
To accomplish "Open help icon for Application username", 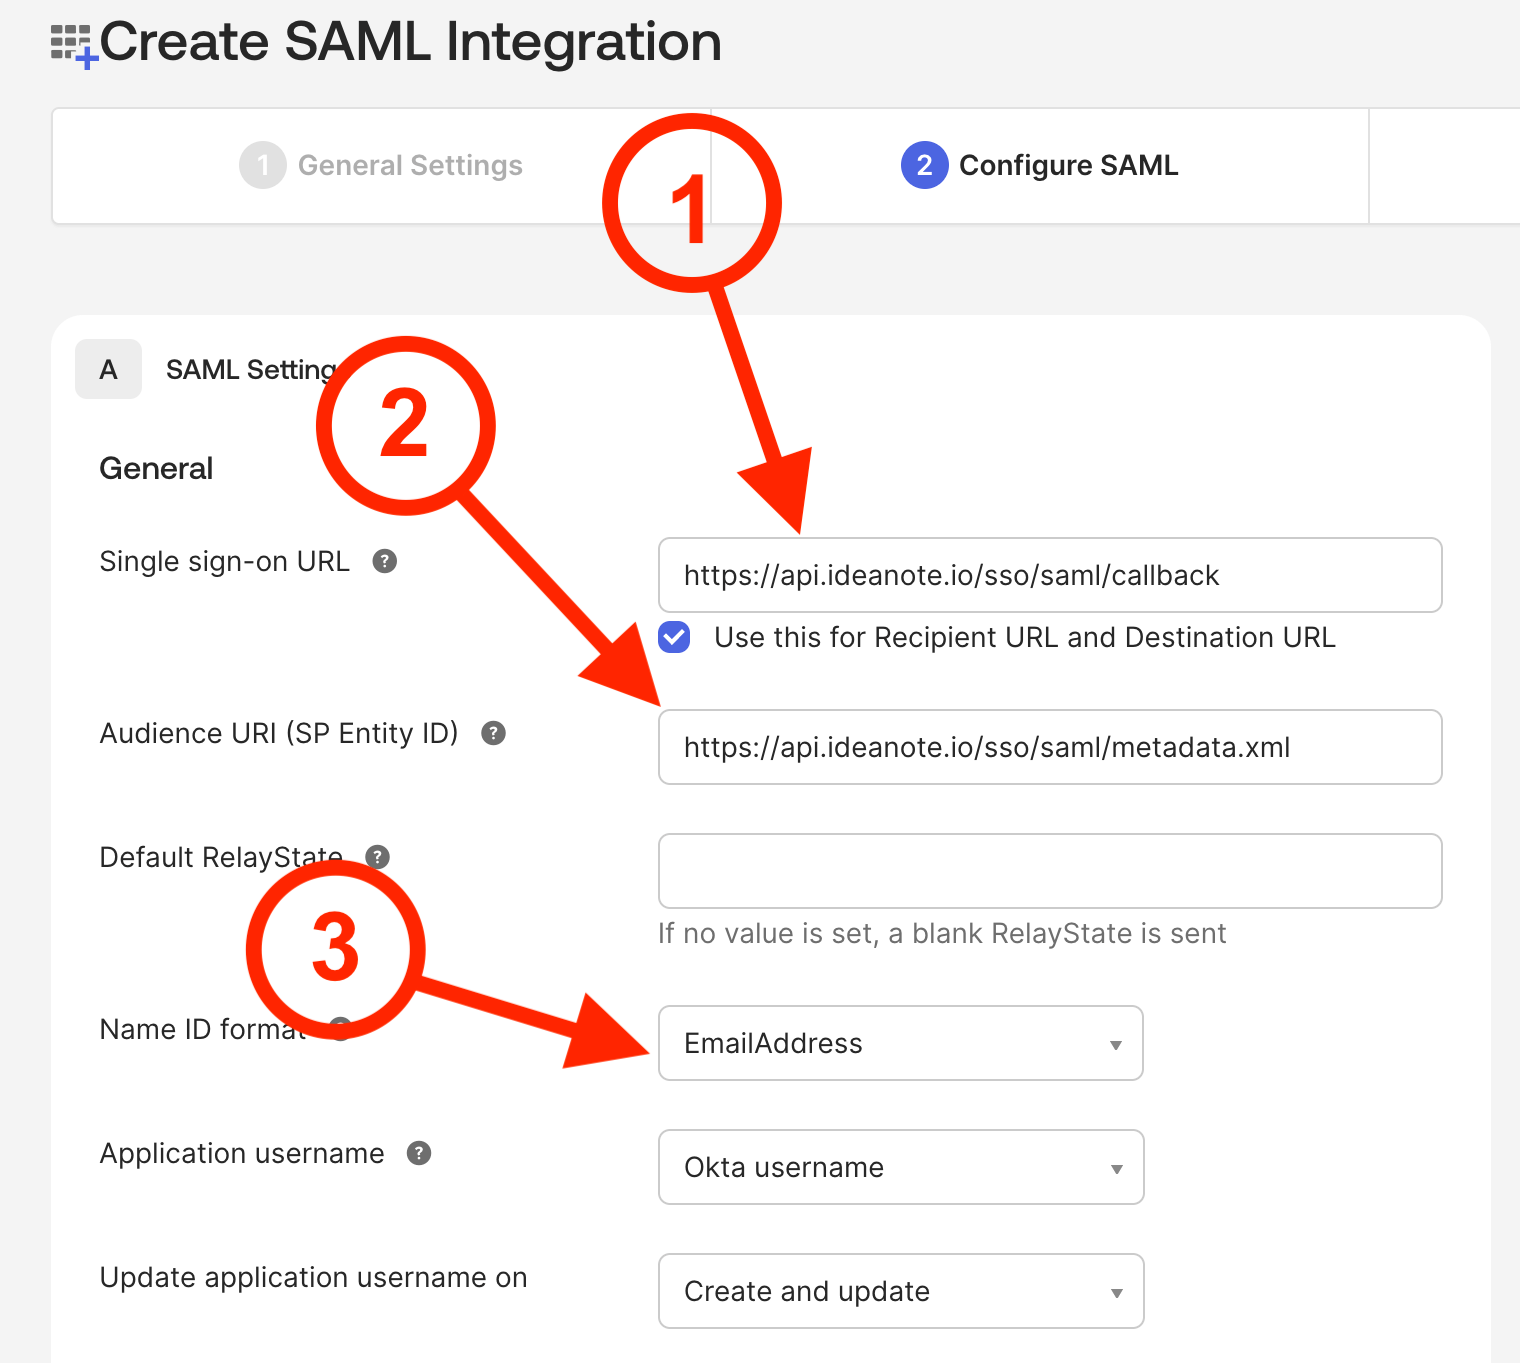I will [x=419, y=1153].
